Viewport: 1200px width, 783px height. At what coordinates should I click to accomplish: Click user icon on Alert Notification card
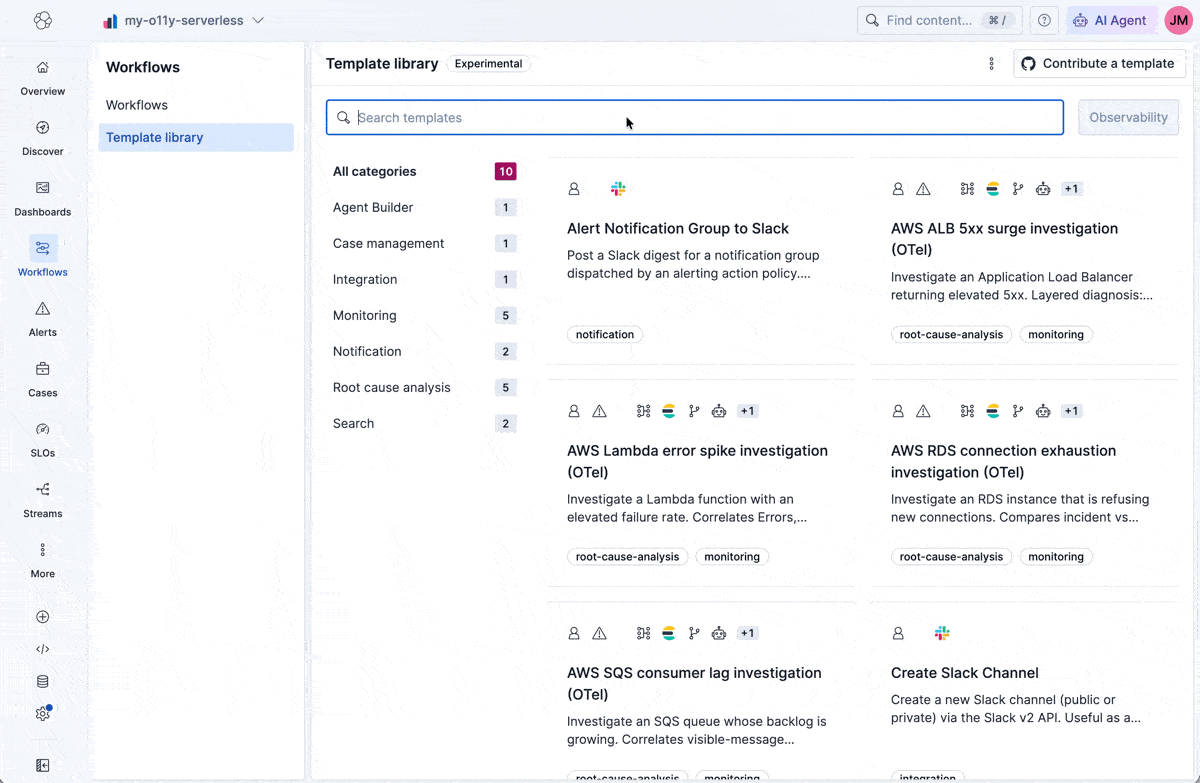tap(574, 189)
